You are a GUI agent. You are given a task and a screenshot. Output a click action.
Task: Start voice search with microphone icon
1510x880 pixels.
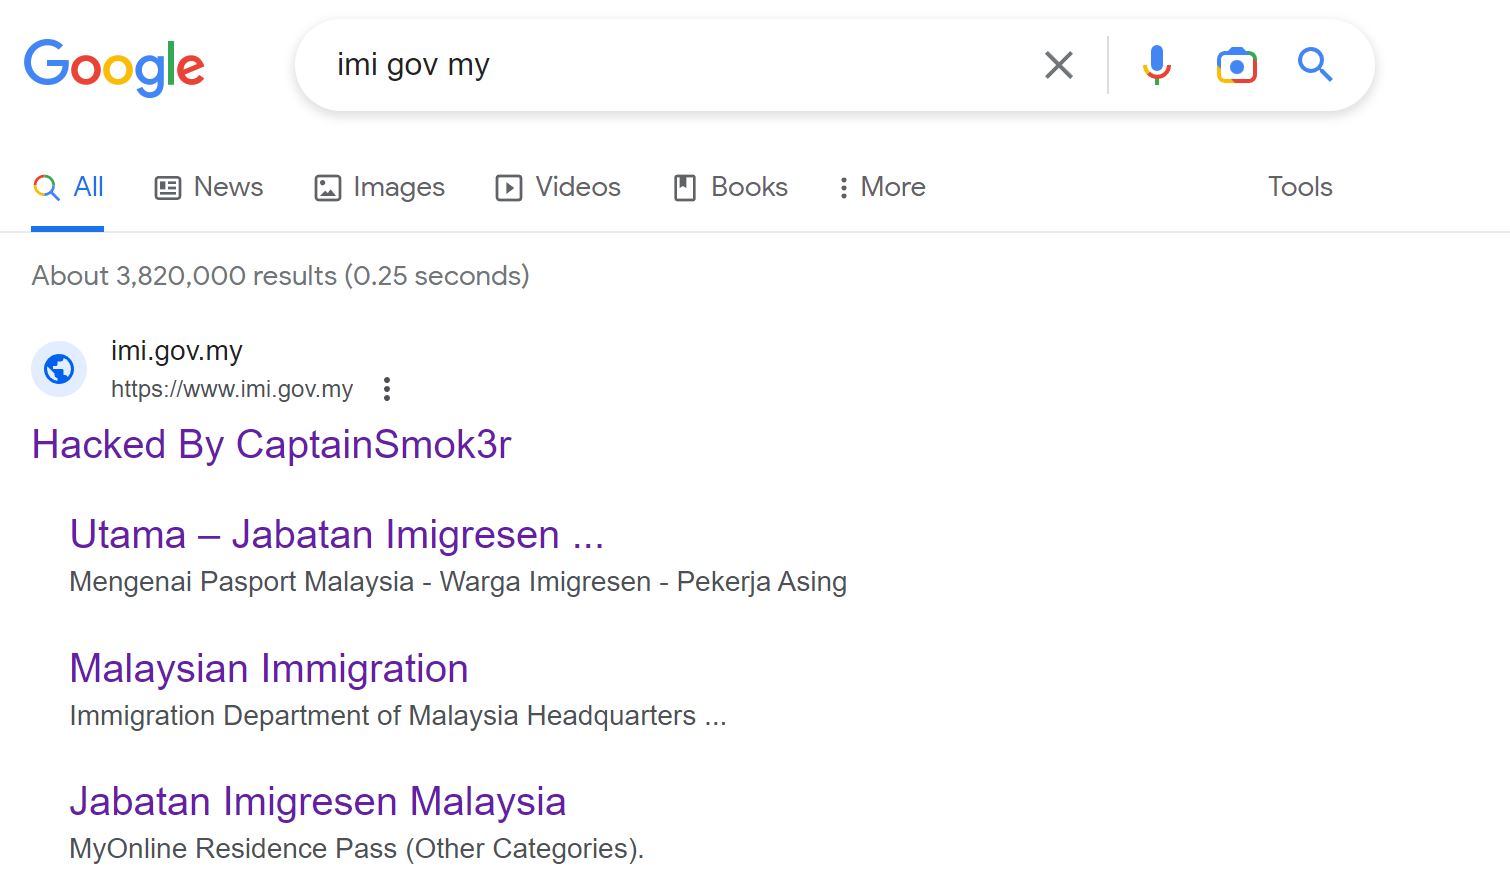coord(1156,65)
